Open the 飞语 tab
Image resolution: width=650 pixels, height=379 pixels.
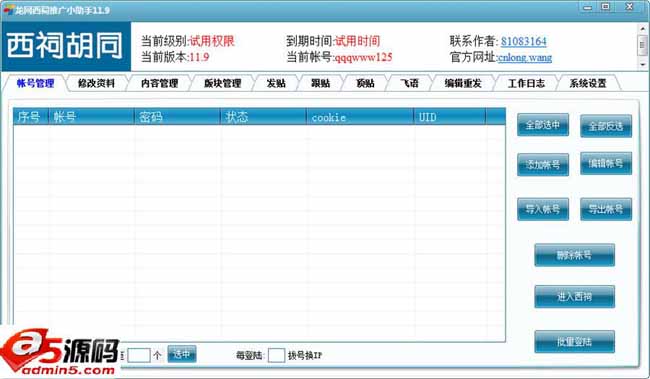(x=410, y=83)
